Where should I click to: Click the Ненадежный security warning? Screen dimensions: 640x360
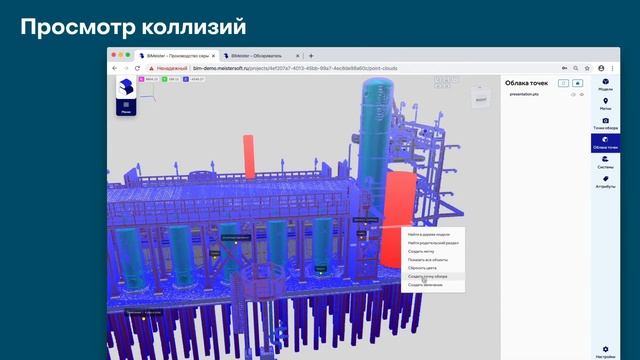point(168,68)
